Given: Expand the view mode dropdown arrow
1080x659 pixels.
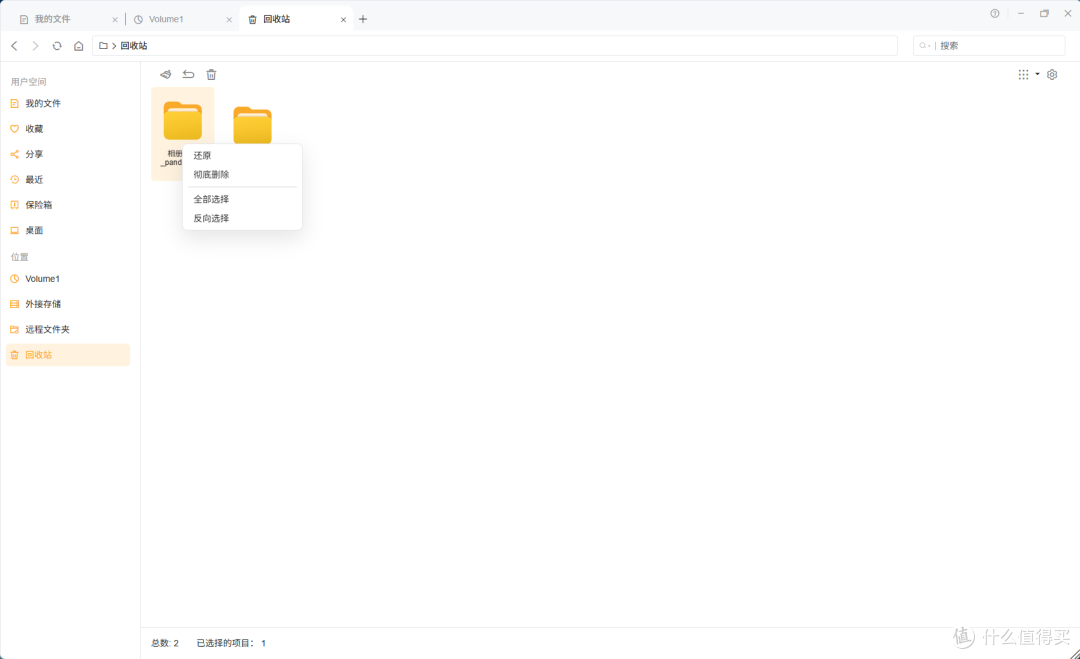Looking at the screenshot, I should pos(1037,74).
